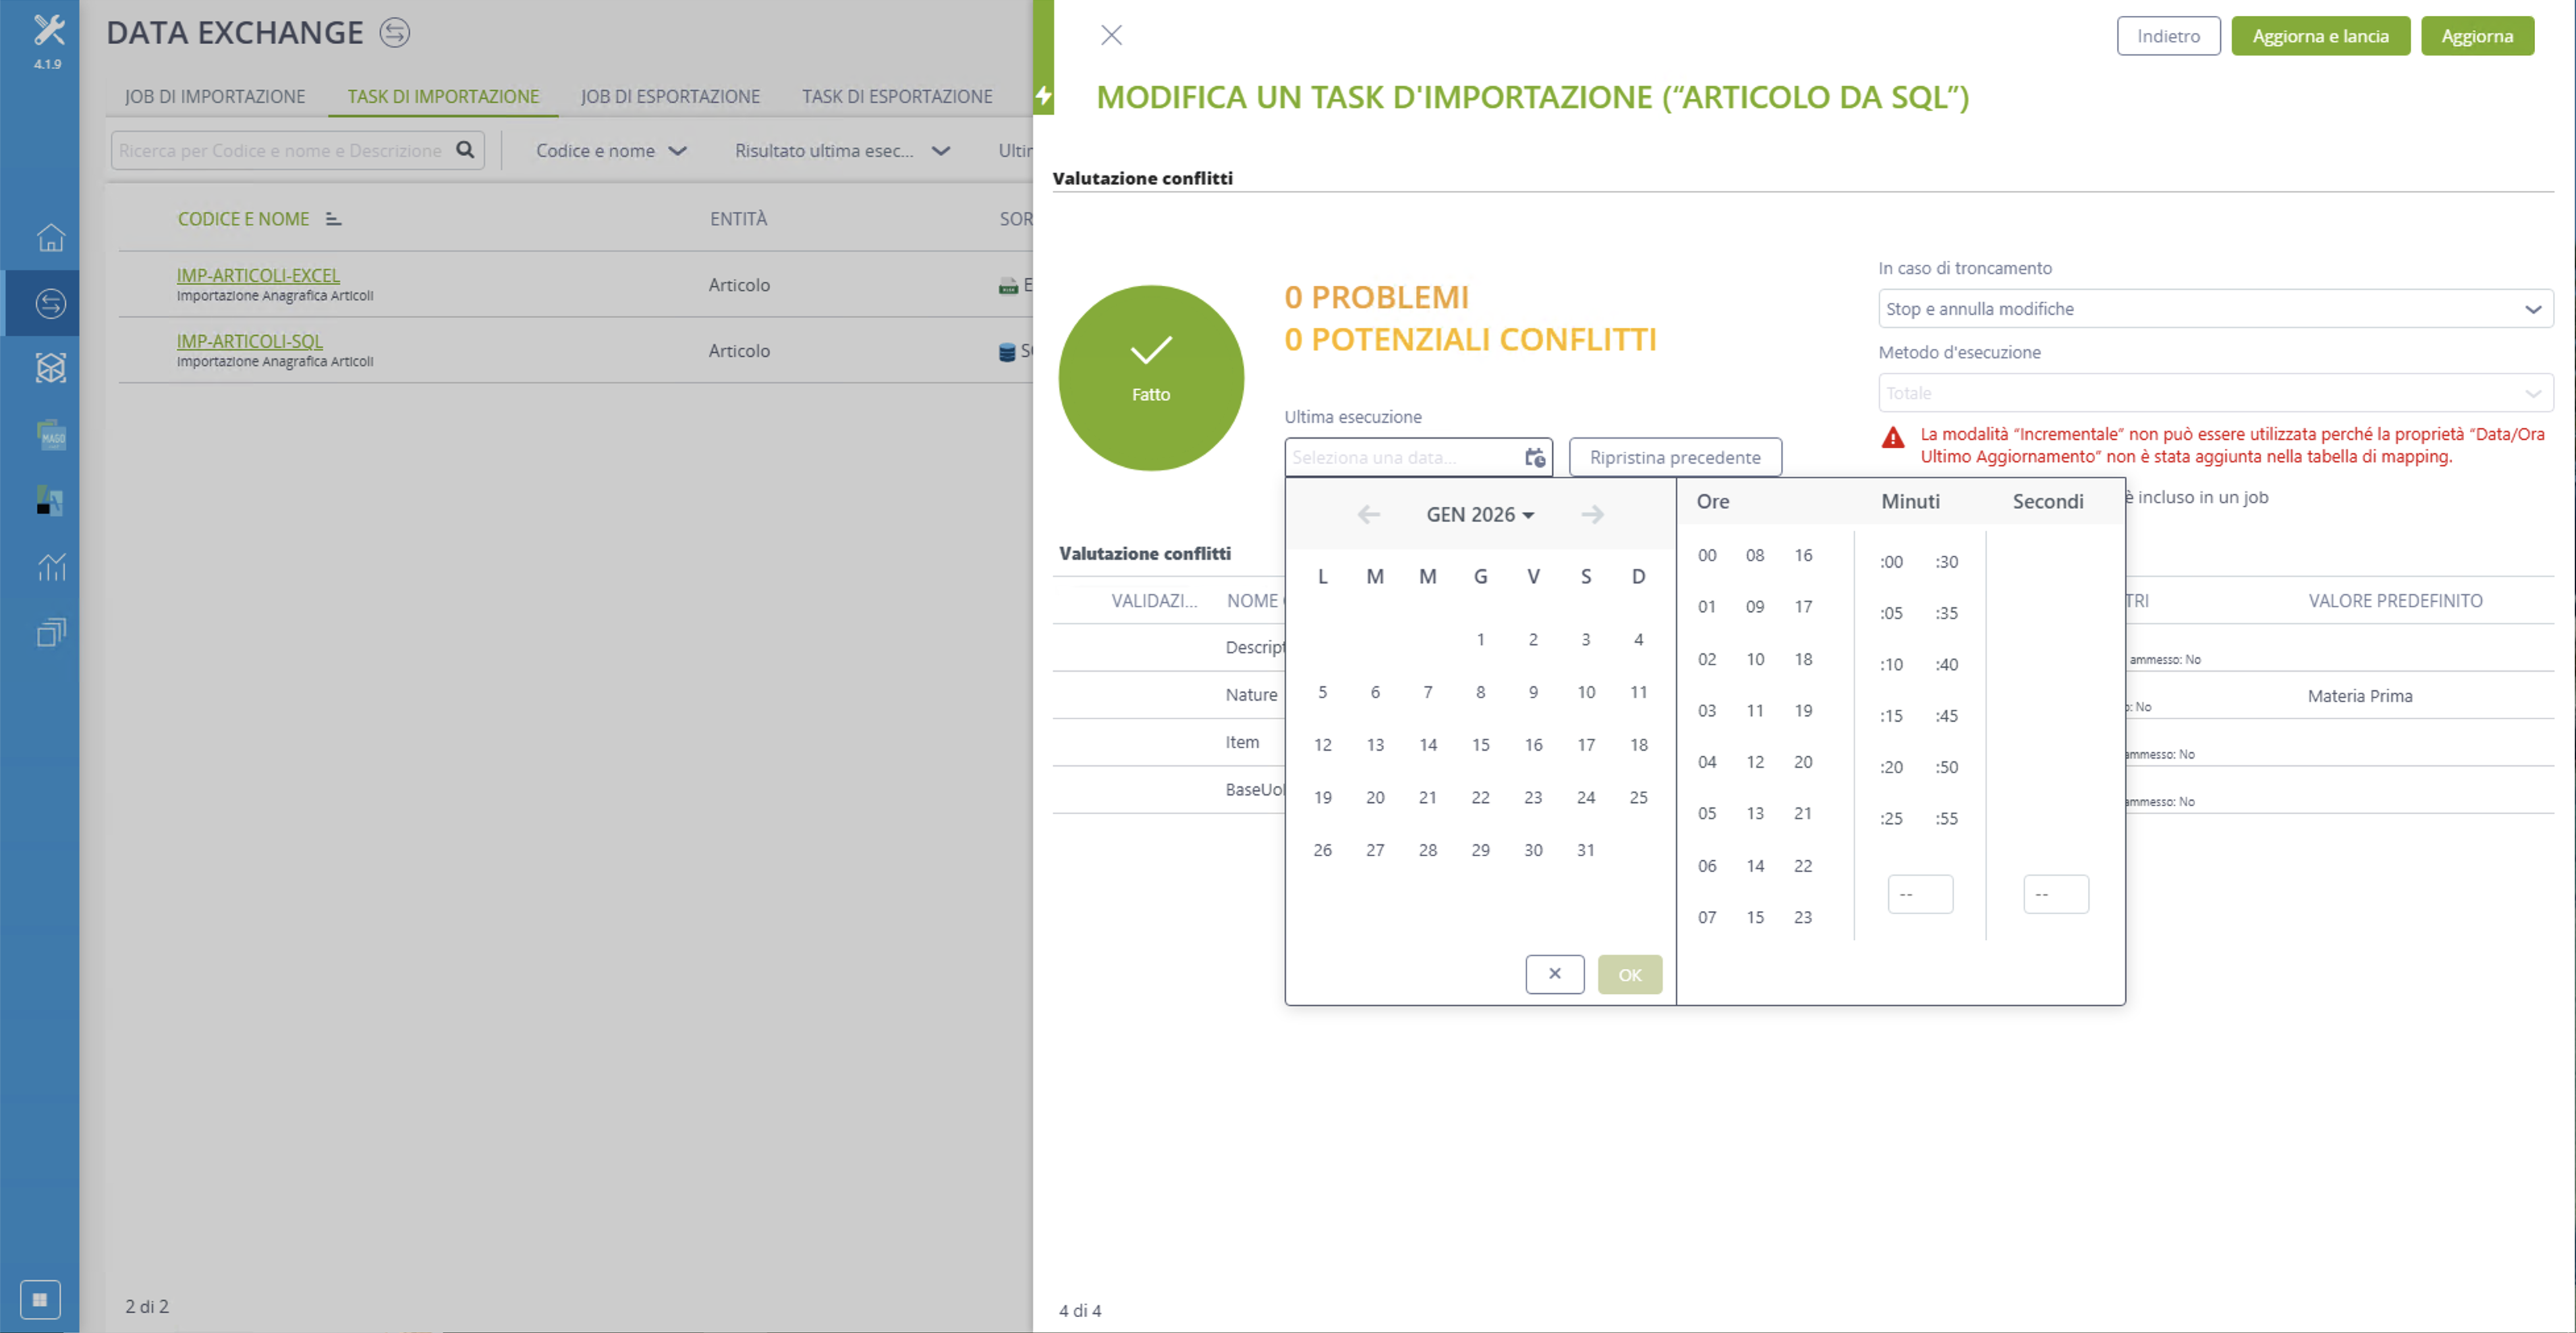The width and height of the screenshot is (2576, 1333).
Task: Click Ripristina precedente button
Action: (1675, 457)
